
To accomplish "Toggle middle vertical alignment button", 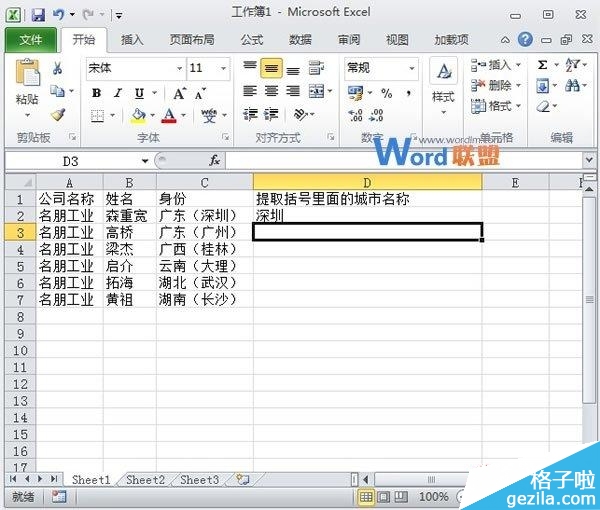I will pyautogui.click(x=271, y=69).
